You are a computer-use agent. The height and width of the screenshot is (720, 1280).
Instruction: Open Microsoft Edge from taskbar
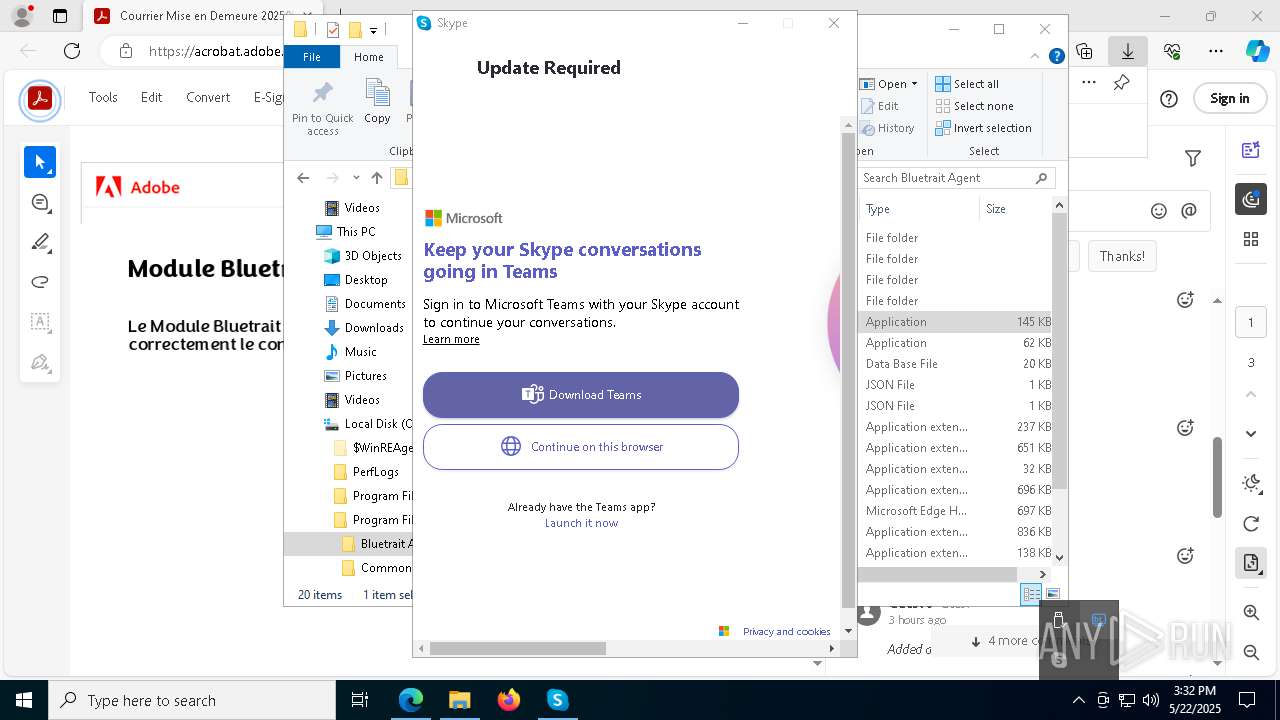click(411, 700)
